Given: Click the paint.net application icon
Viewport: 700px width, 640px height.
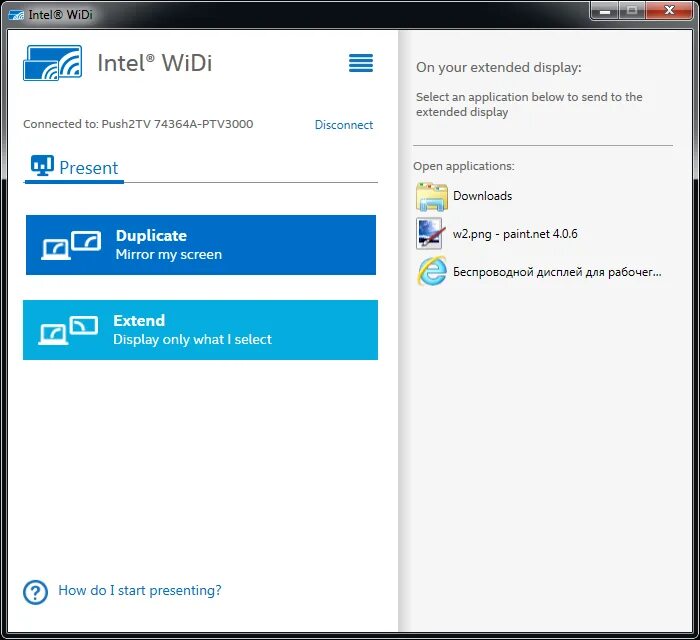Looking at the screenshot, I should click(x=430, y=233).
